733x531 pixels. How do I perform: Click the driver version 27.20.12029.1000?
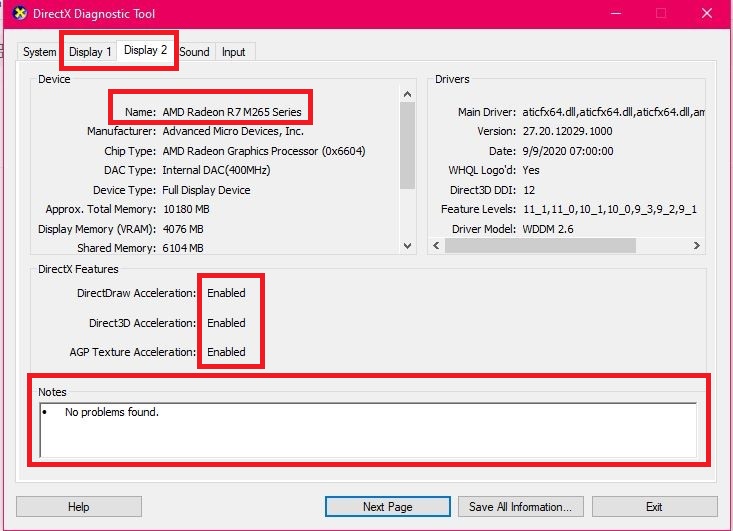pyautogui.click(x=567, y=131)
